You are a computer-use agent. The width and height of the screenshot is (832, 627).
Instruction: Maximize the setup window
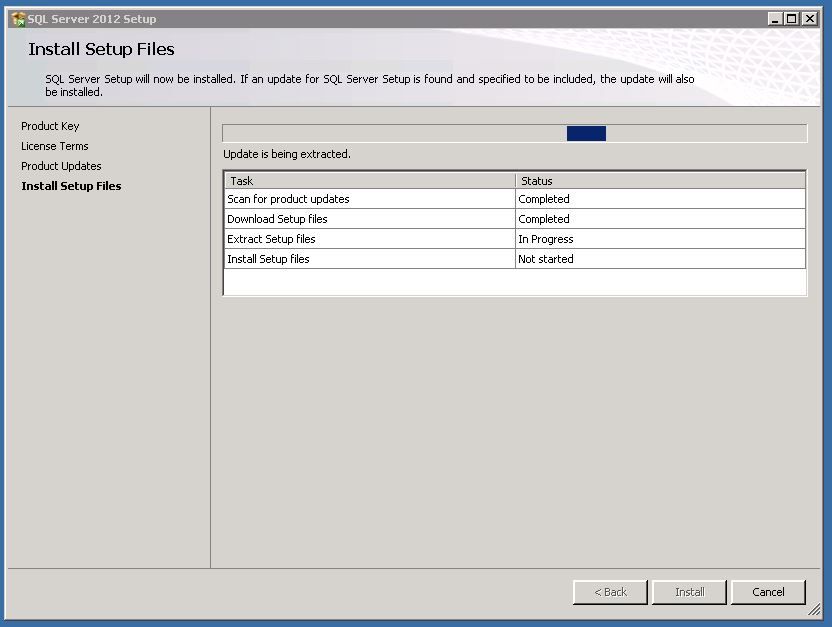click(792, 19)
